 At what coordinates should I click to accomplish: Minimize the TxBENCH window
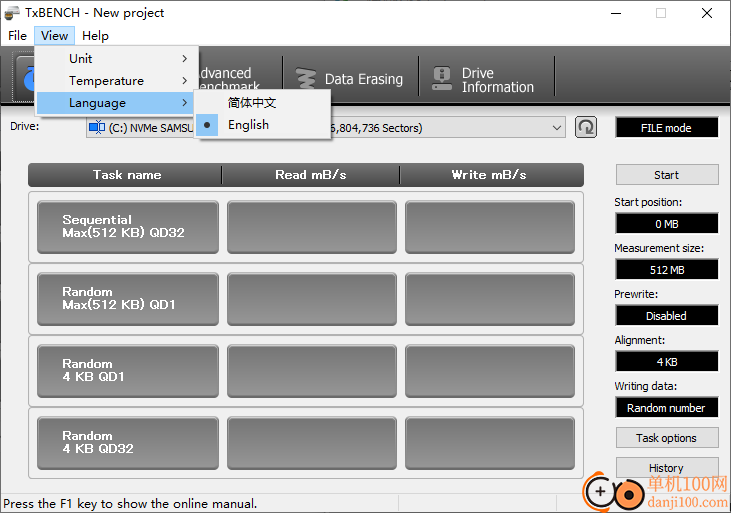[x=616, y=13]
